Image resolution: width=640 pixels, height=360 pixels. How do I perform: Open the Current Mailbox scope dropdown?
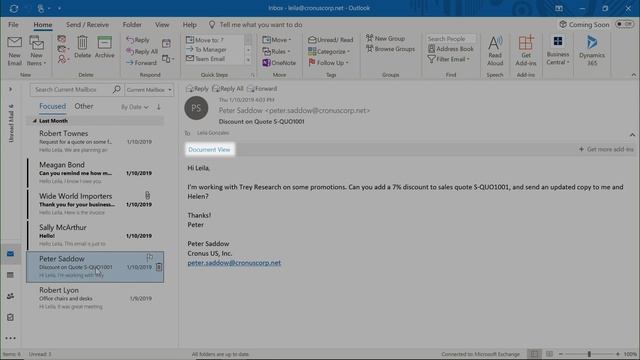coord(149,90)
